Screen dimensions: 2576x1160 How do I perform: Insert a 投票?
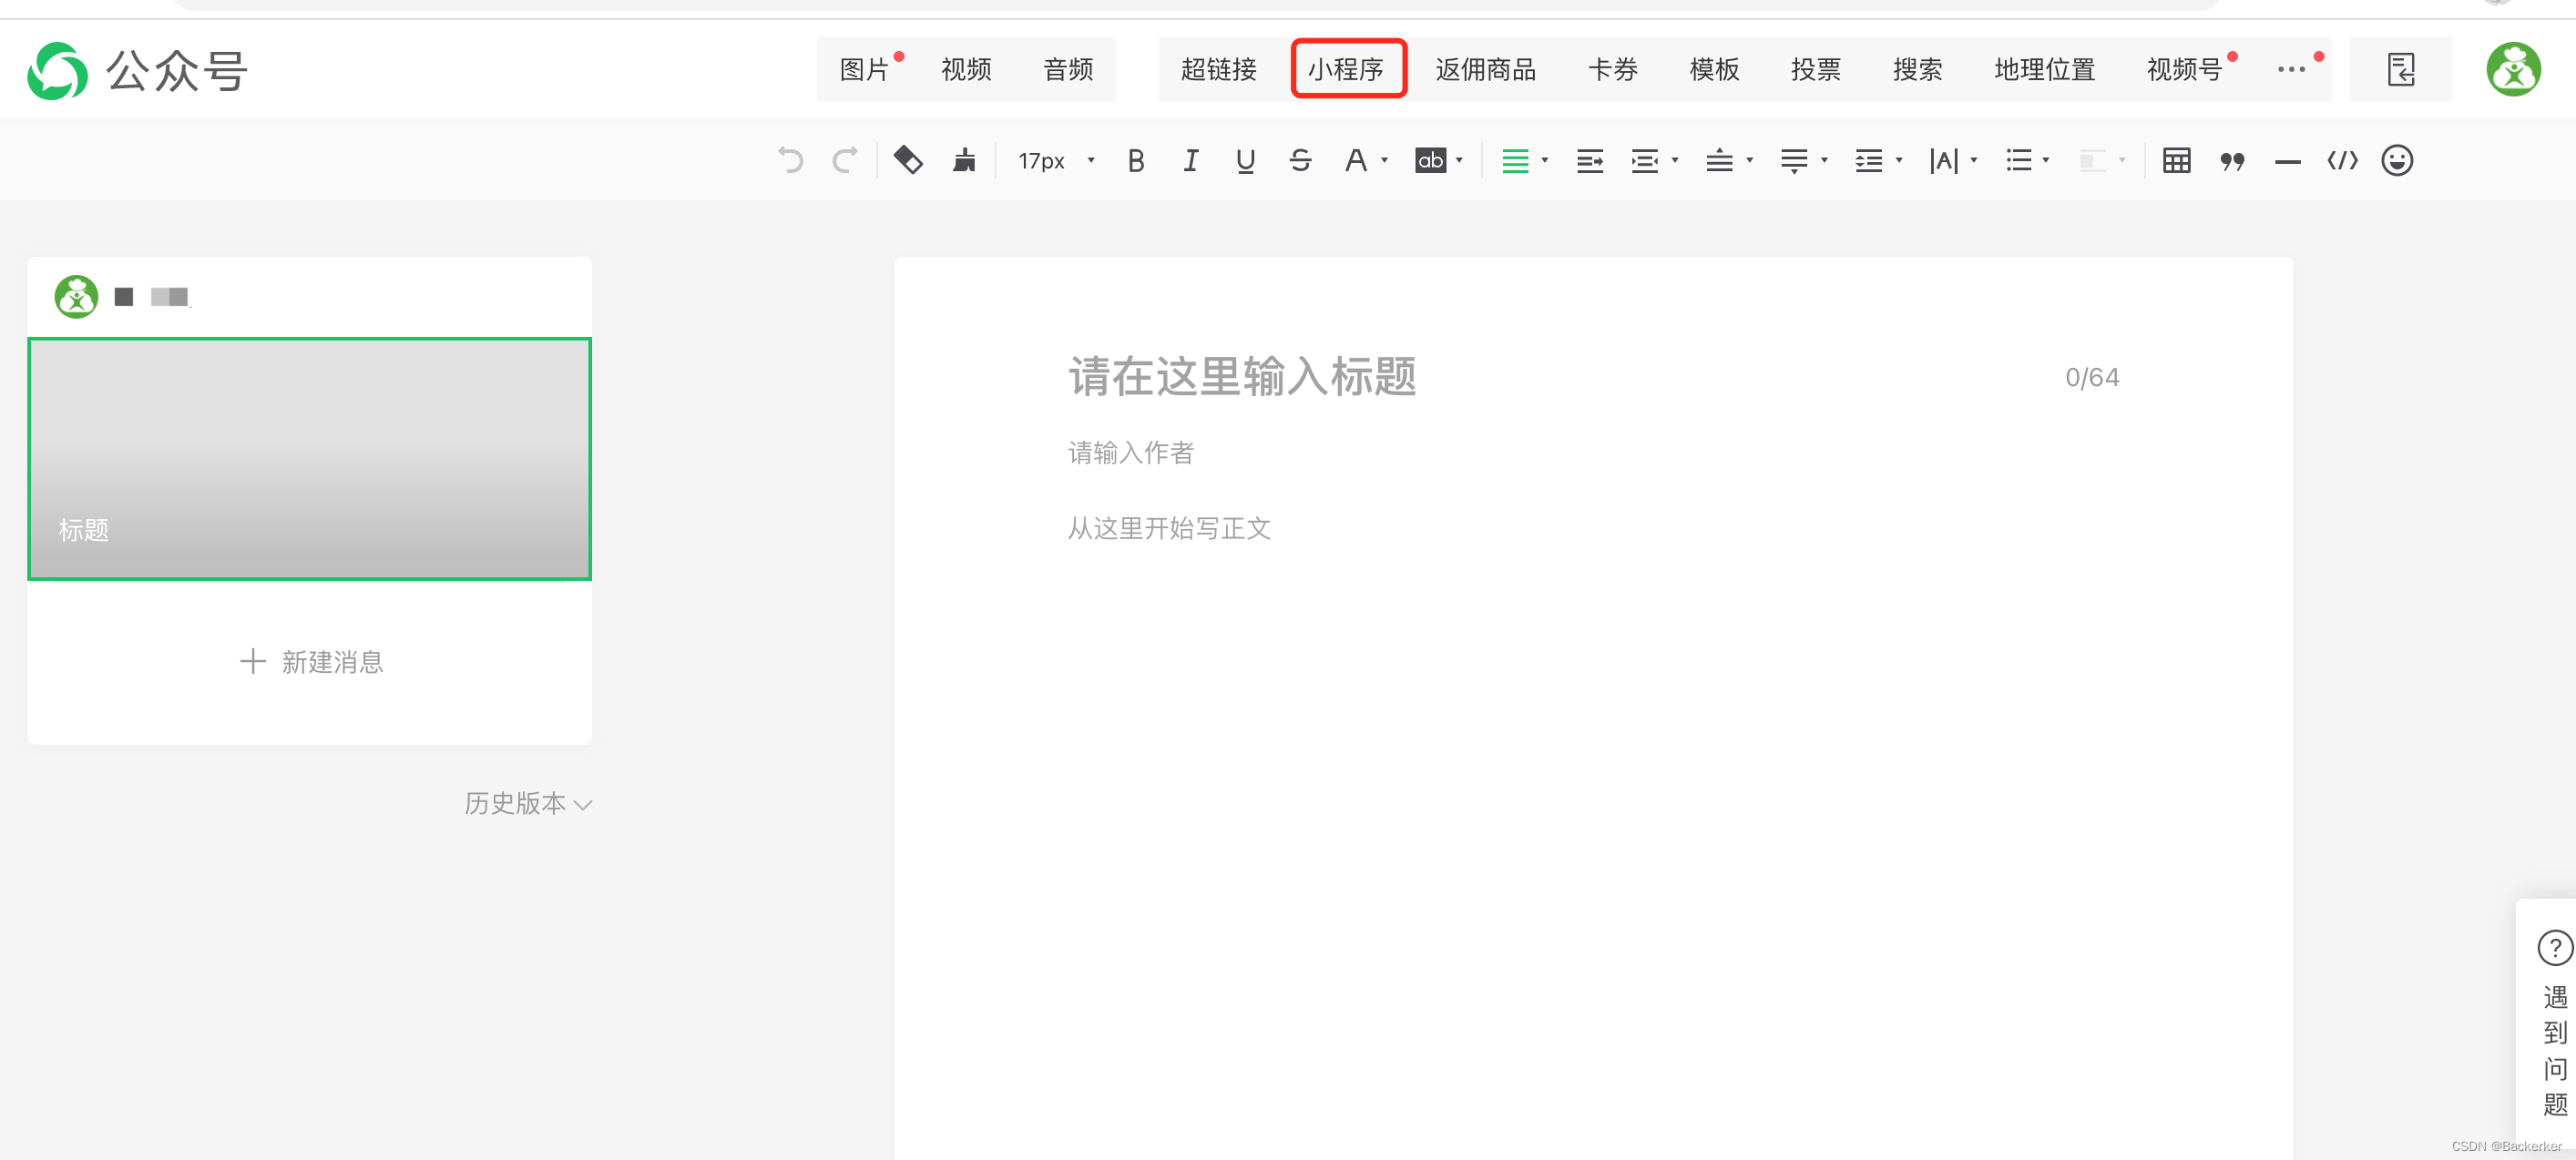click(x=1816, y=69)
